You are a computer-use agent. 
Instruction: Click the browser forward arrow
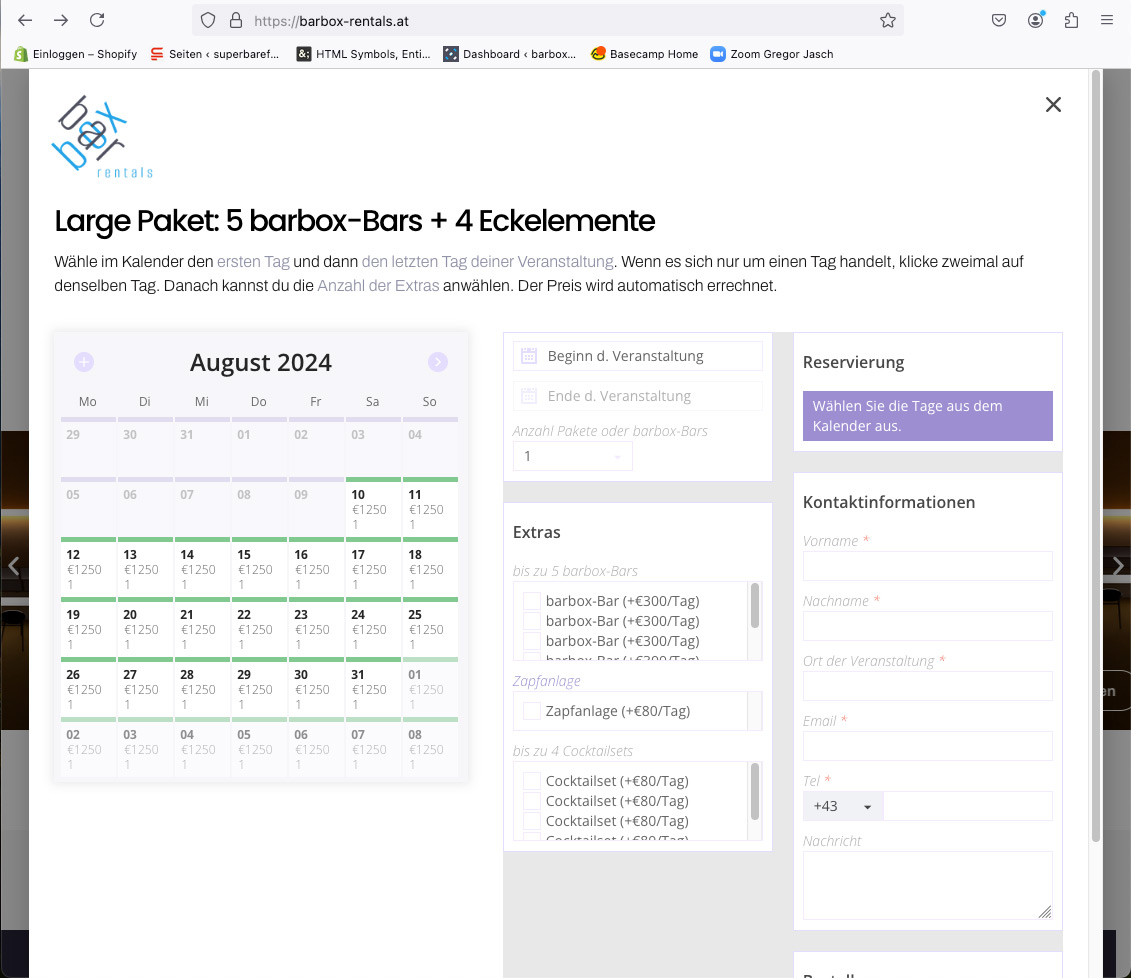pyautogui.click(x=61, y=20)
